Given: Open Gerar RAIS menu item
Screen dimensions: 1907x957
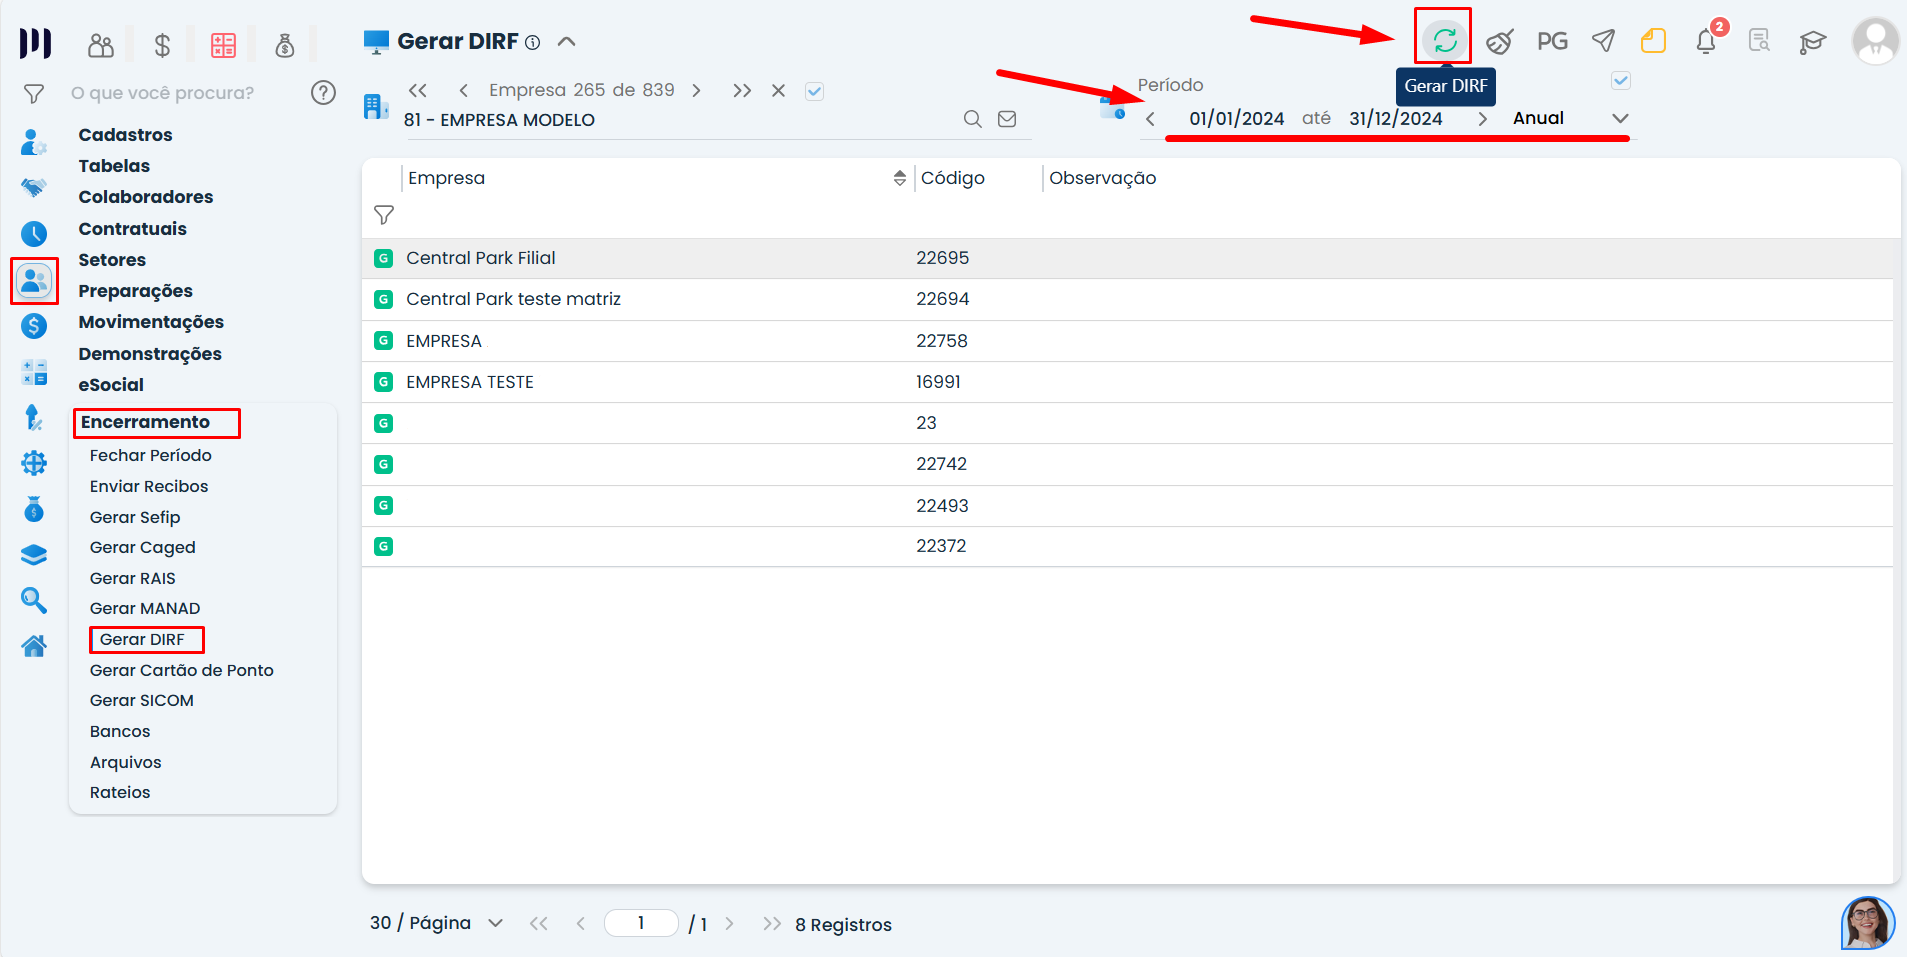Looking at the screenshot, I should pyautogui.click(x=133, y=578).
